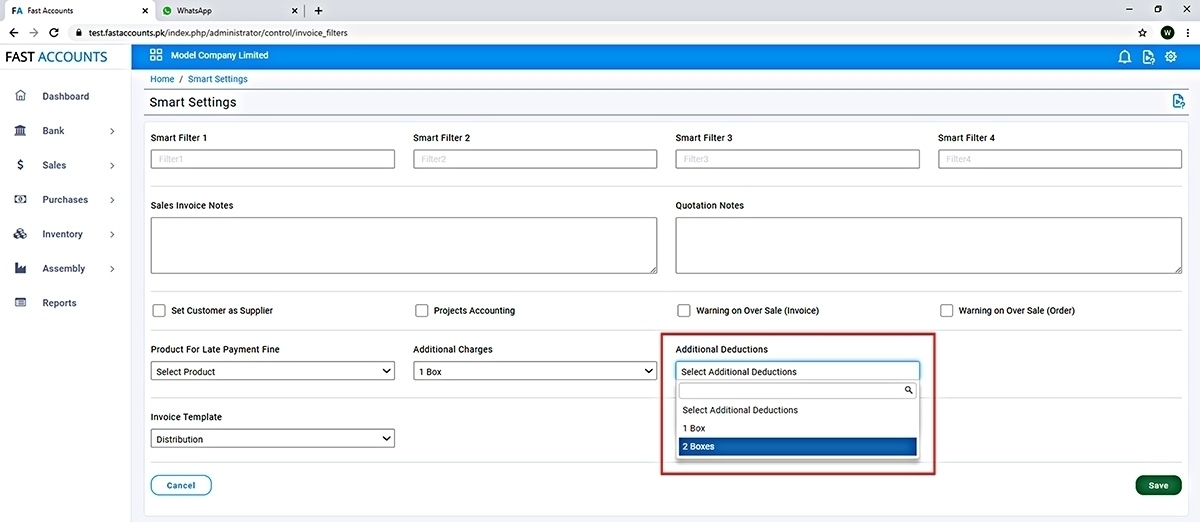The width and height of the screenshot is (1200, 522).
Task: Click Smart Settings breadcrumb link
Action: [x=218, y=79]
